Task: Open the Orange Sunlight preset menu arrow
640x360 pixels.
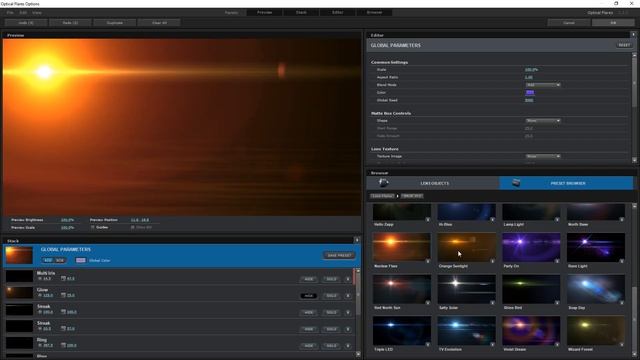Action: pos(492,261)
